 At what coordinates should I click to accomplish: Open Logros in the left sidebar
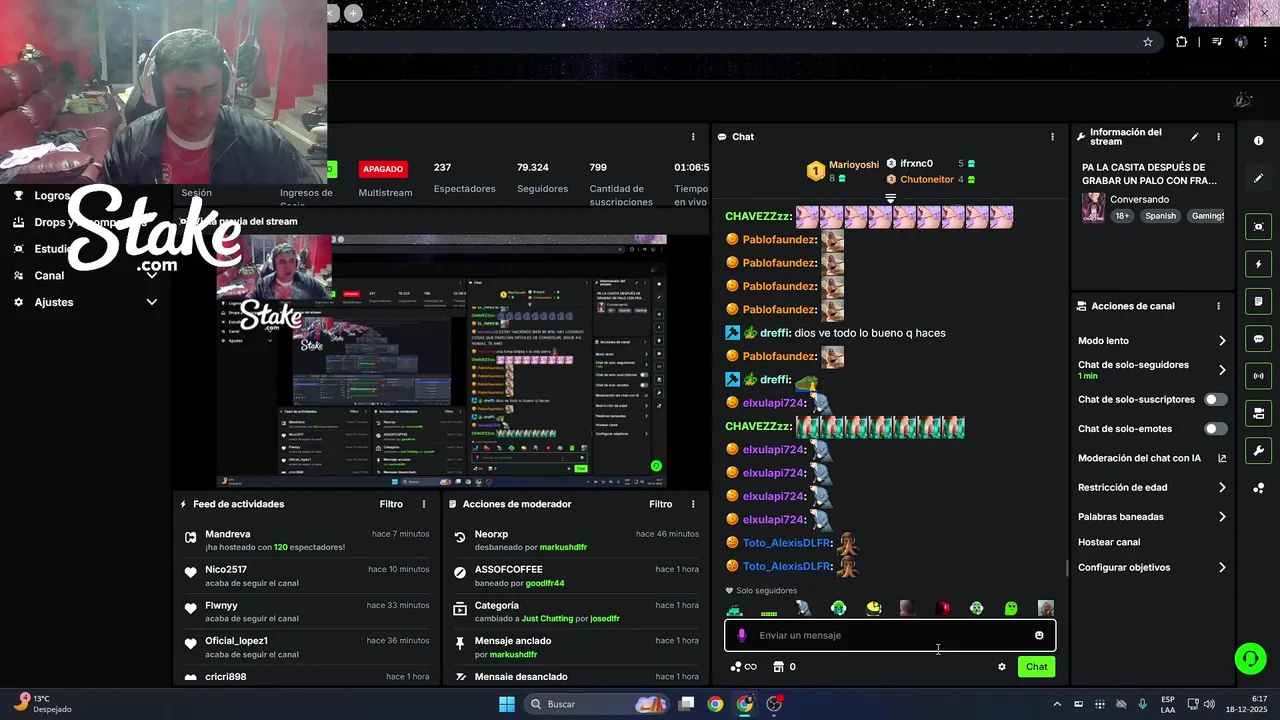click(x=52, y=196)
